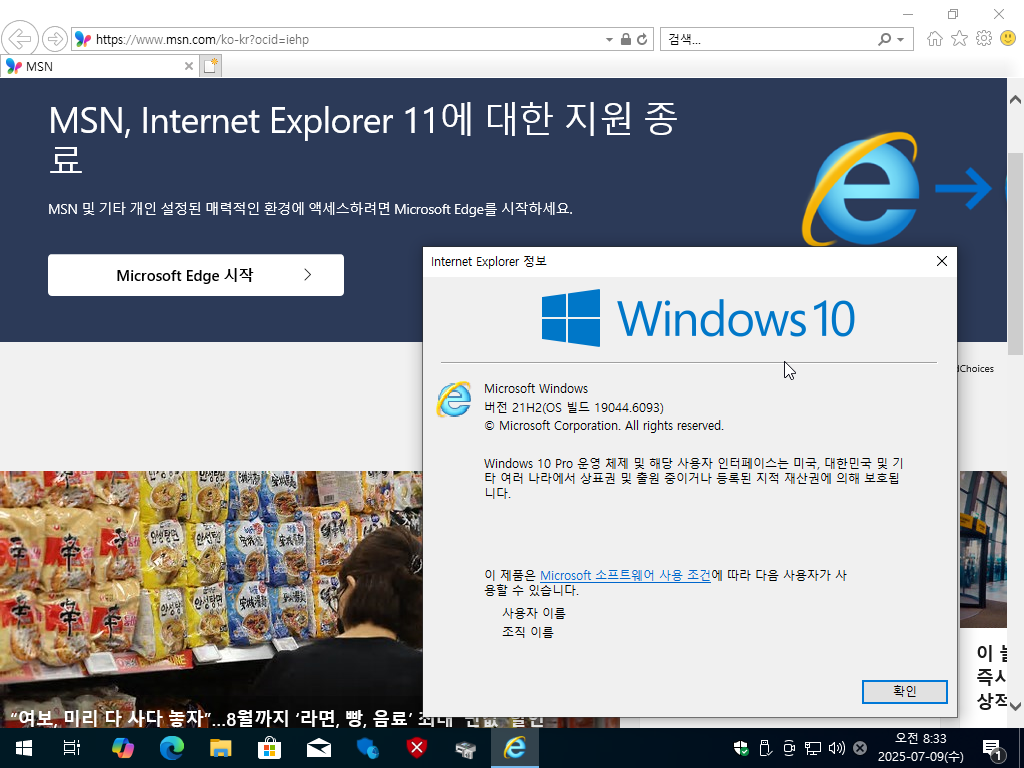Open the Windows Start menu
This screenshot has width=1024, height=768.
point(24,748)
